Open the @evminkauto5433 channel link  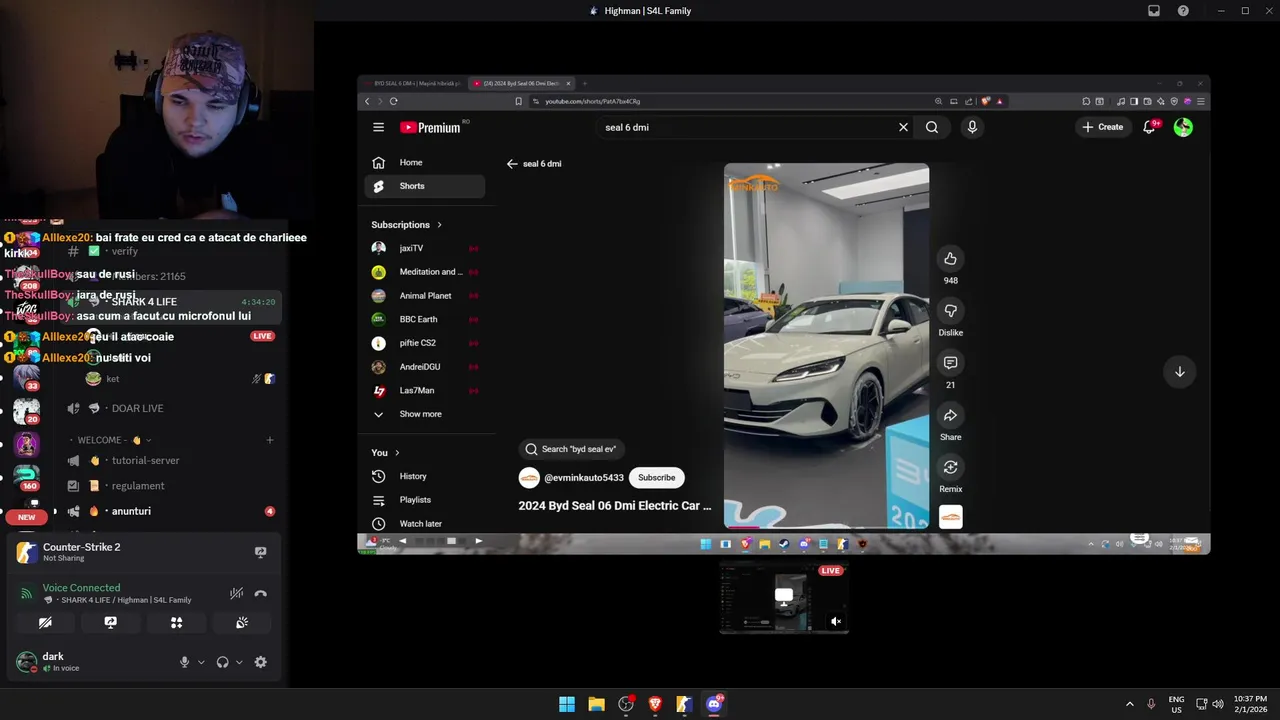click(x=584, y=478)
